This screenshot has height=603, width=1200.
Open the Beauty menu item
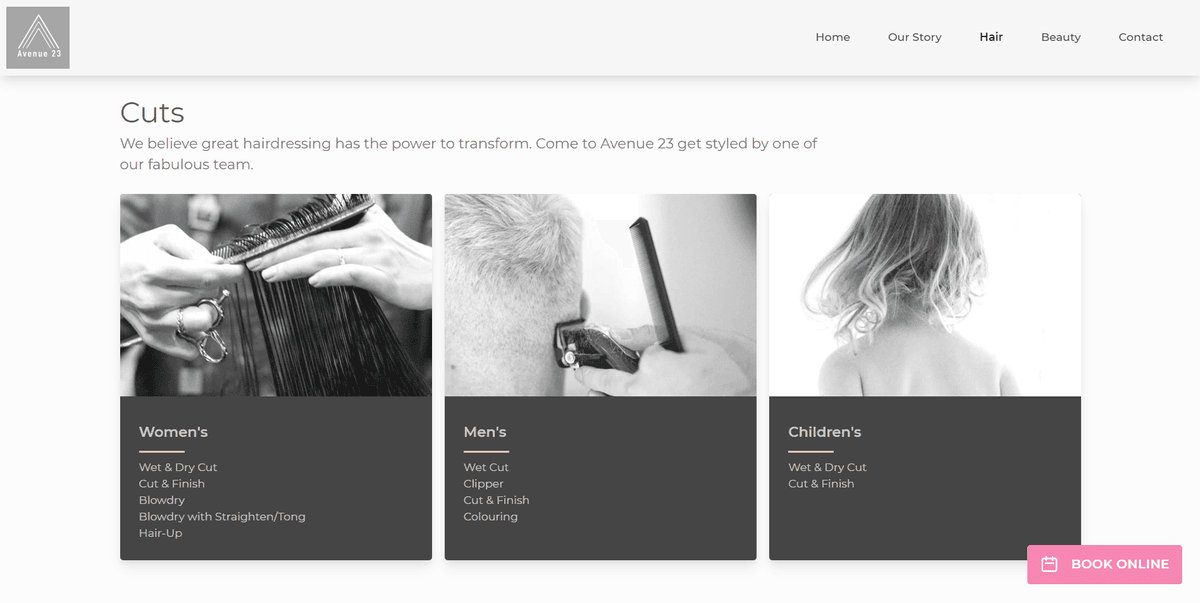1060,37
